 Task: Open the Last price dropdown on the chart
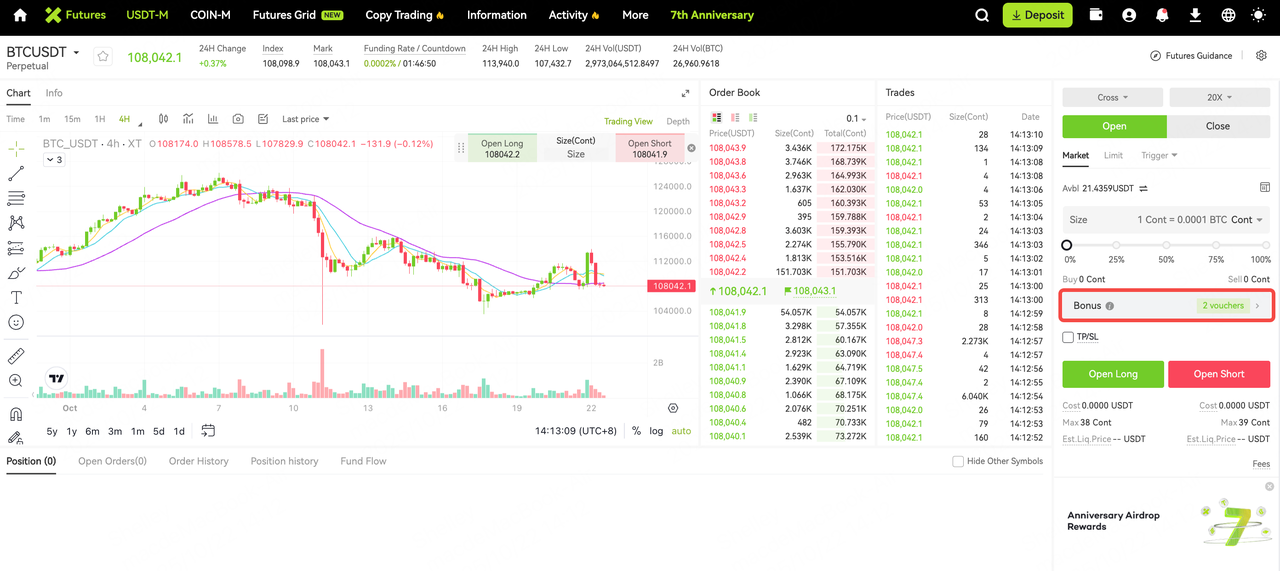(306, 119)
